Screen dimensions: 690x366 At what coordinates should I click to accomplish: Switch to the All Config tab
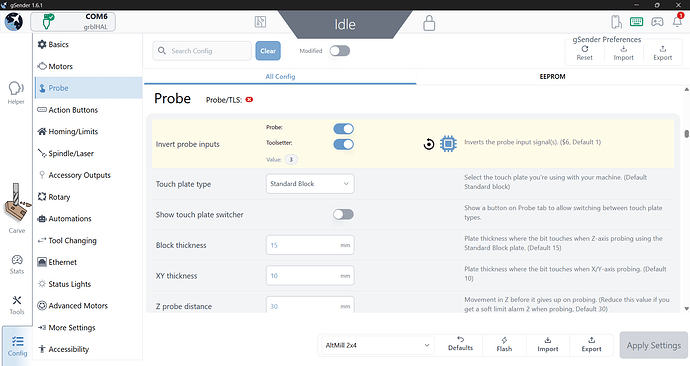point(280,77)
